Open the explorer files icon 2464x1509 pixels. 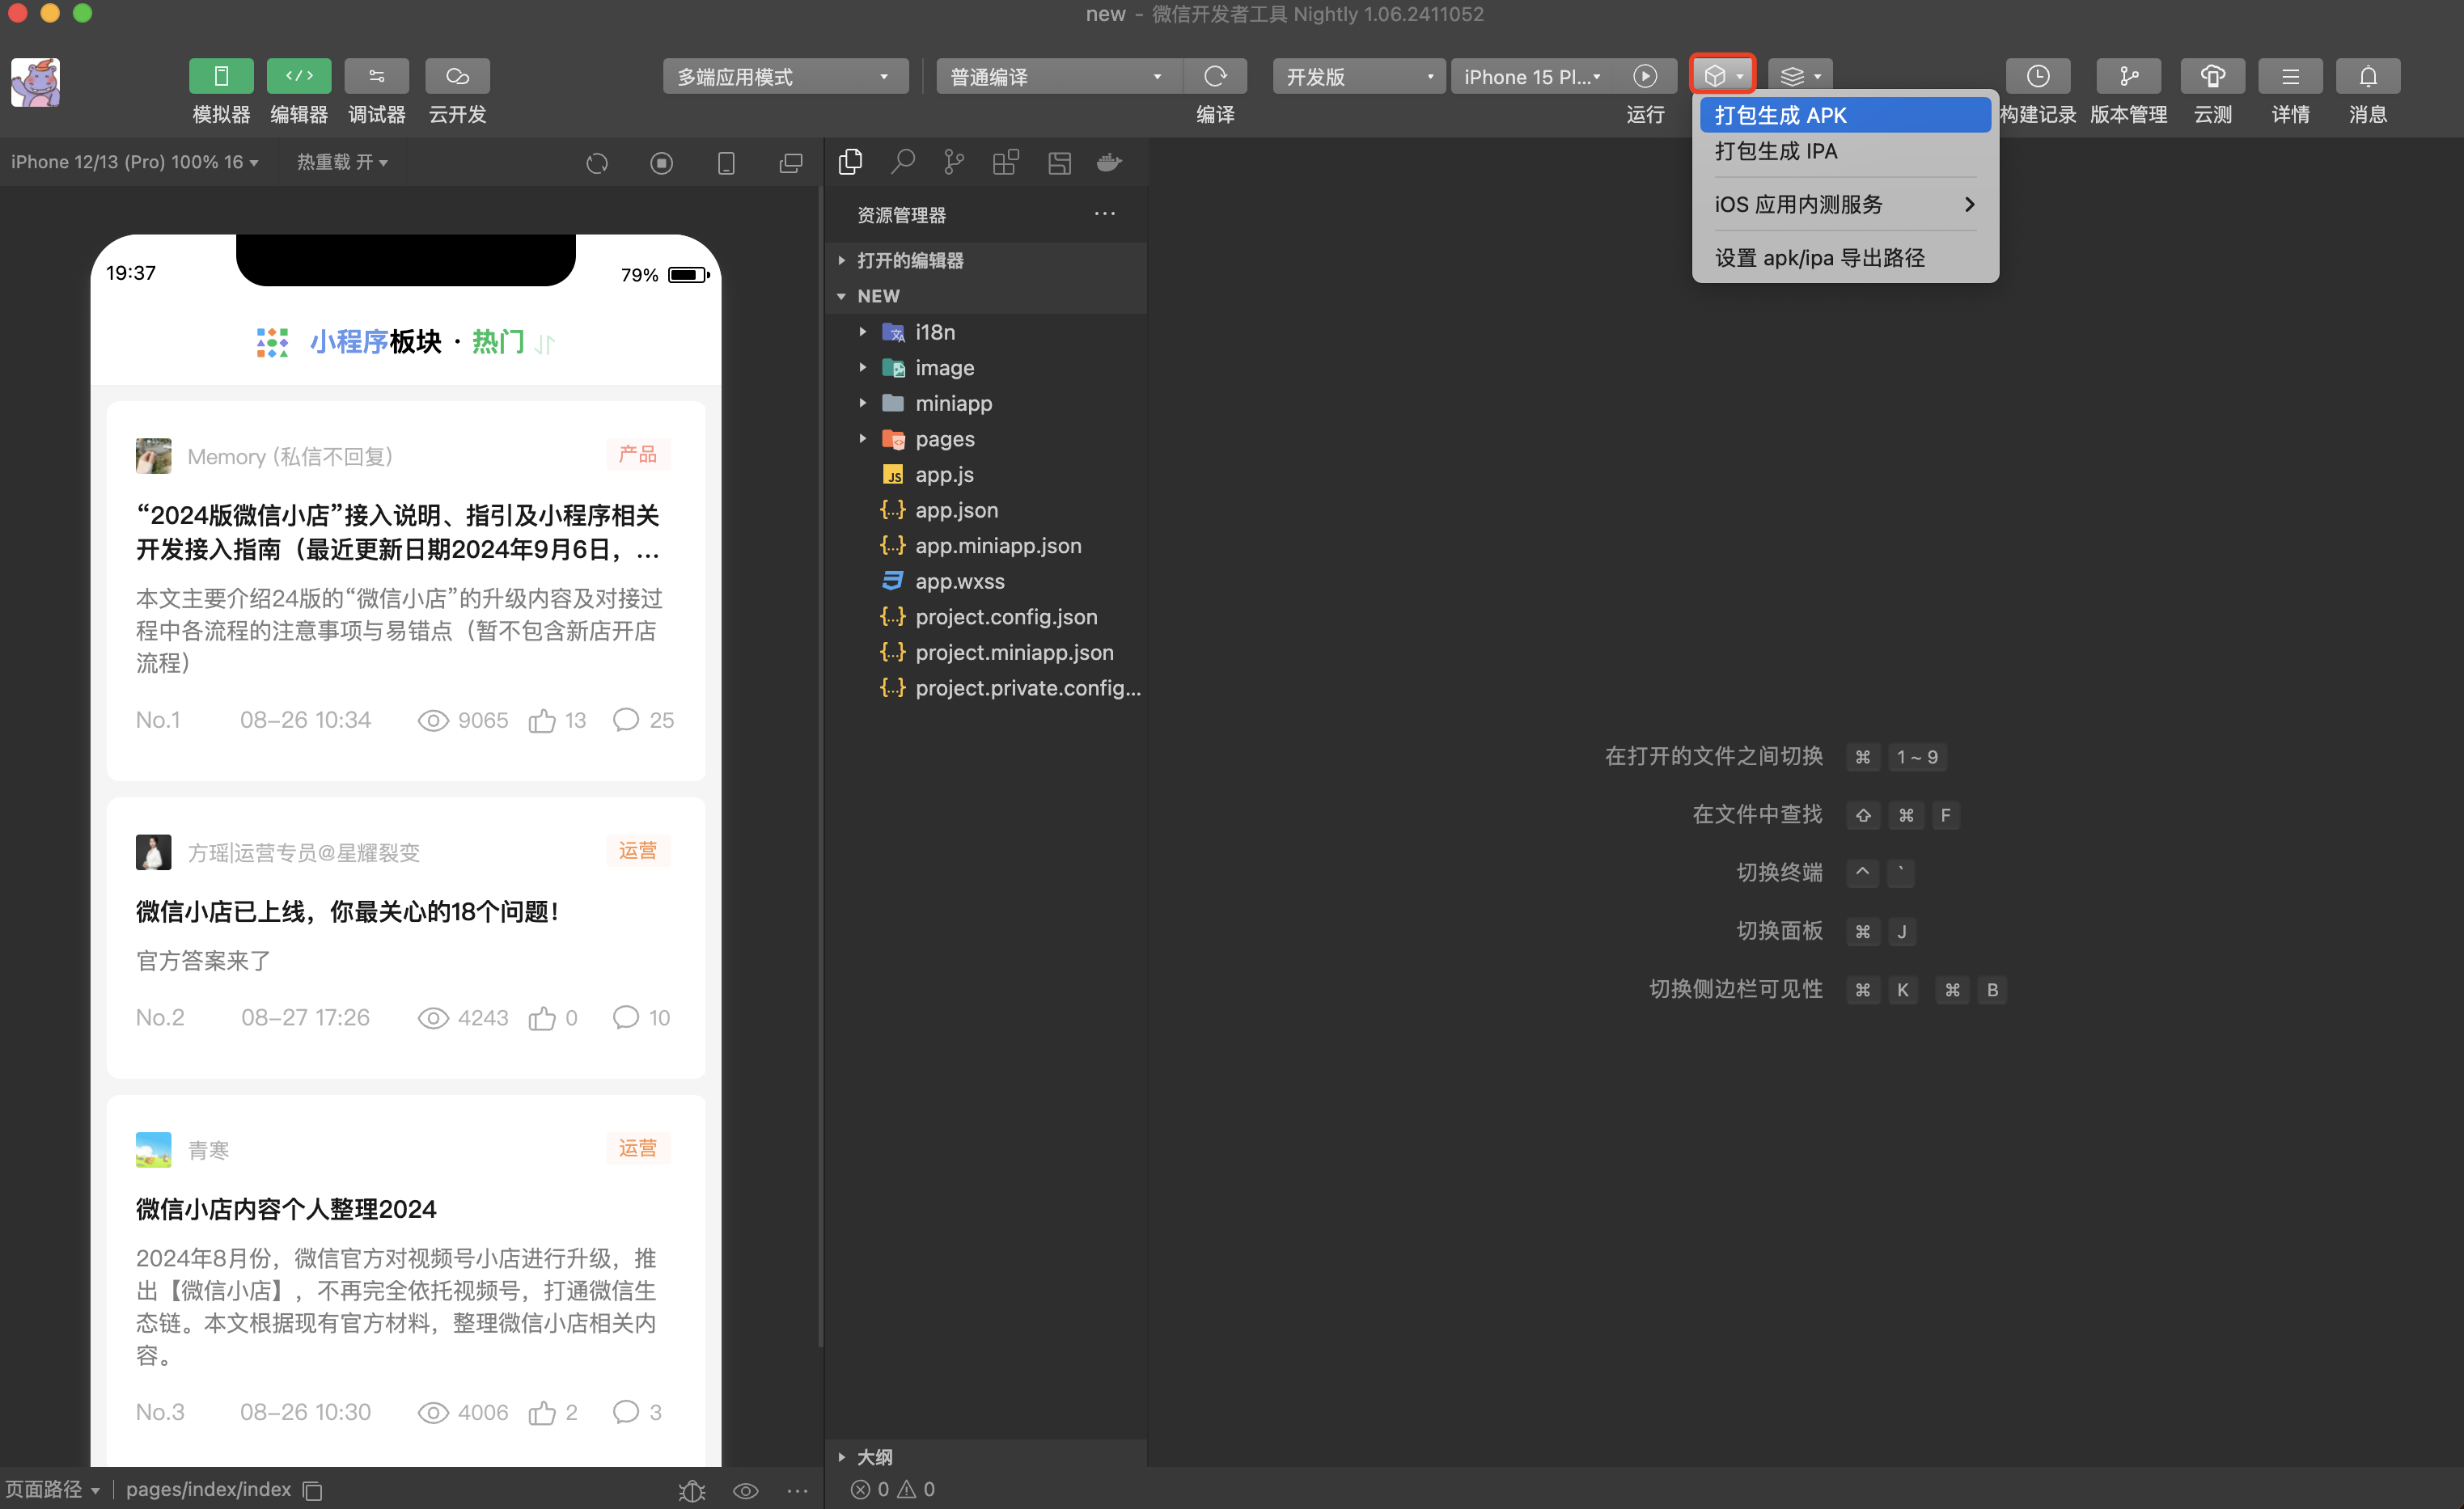(x=851, y=162)
